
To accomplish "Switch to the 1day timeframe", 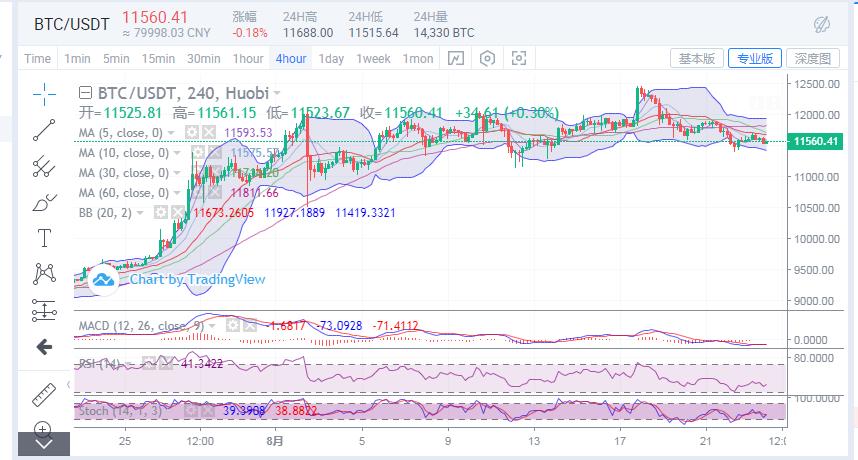I will [x=331, y=59].
